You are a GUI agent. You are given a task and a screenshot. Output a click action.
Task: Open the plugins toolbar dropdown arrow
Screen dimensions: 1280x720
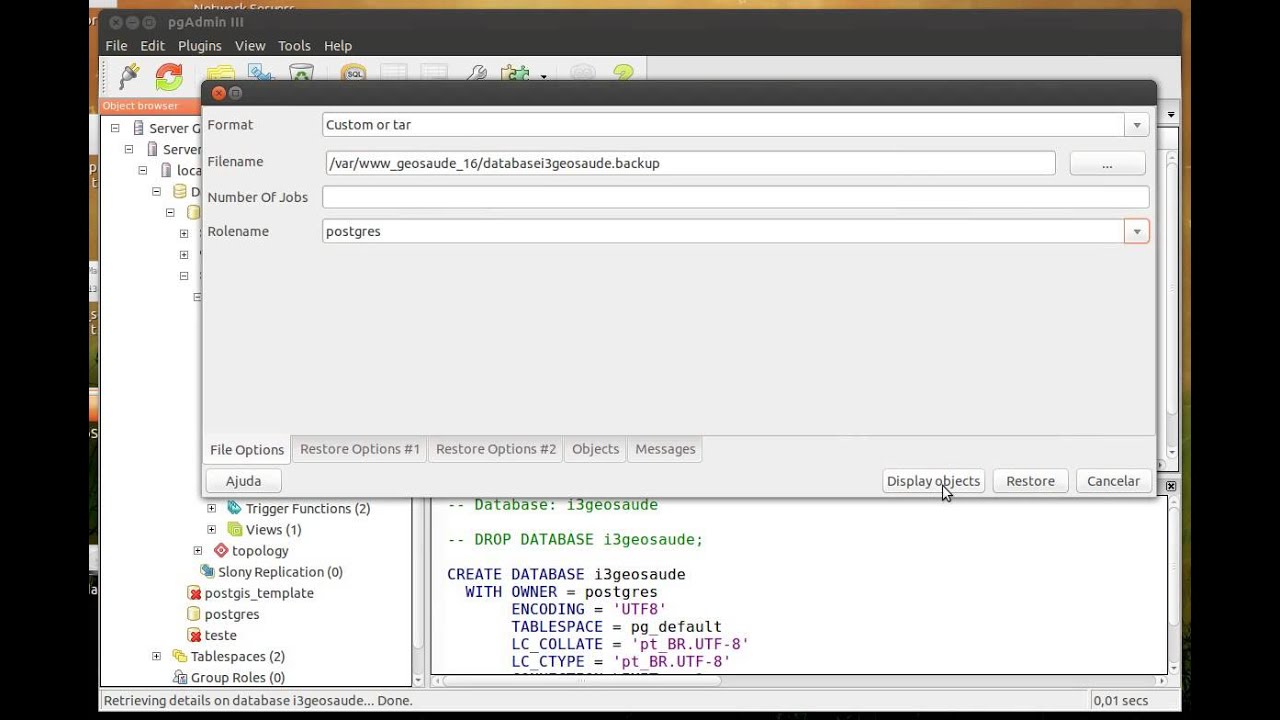tap(544, 76)
